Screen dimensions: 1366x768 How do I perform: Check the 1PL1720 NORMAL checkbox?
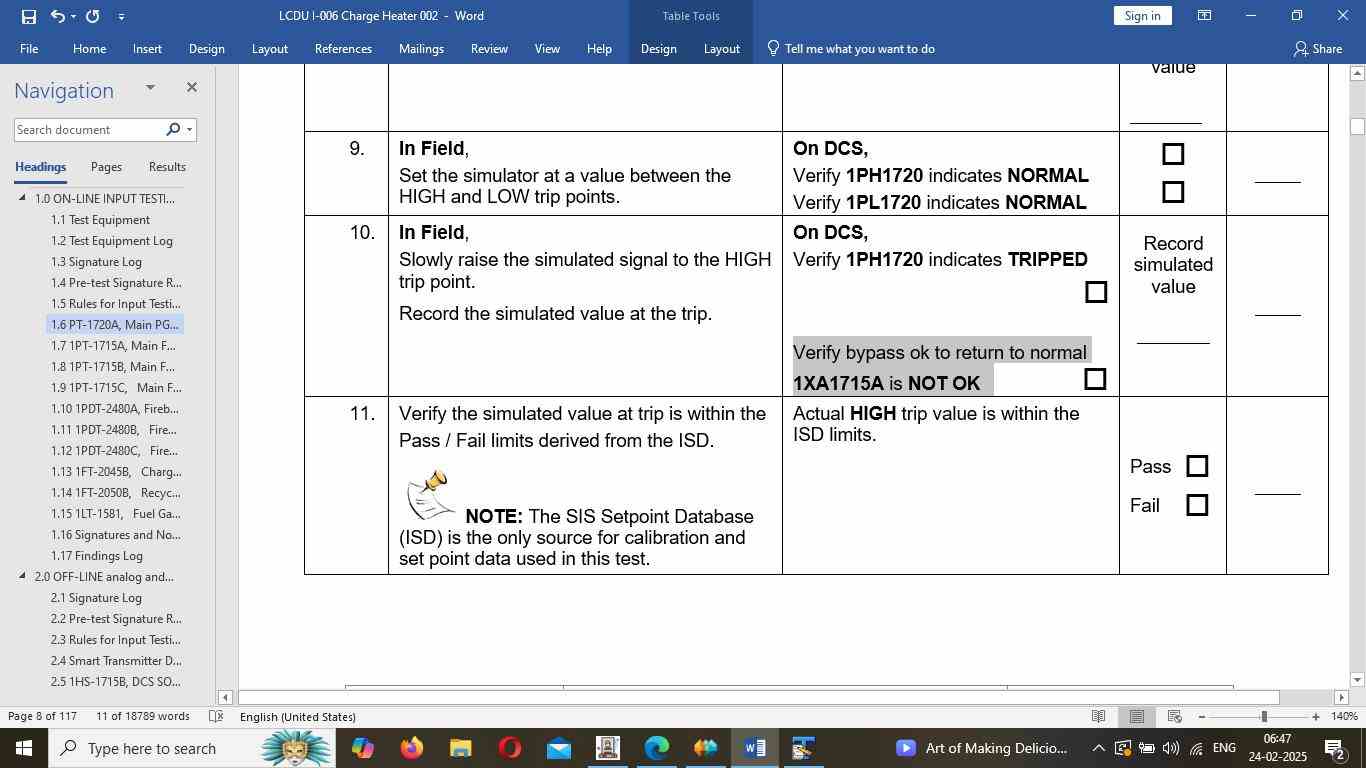coord(1173,192)
